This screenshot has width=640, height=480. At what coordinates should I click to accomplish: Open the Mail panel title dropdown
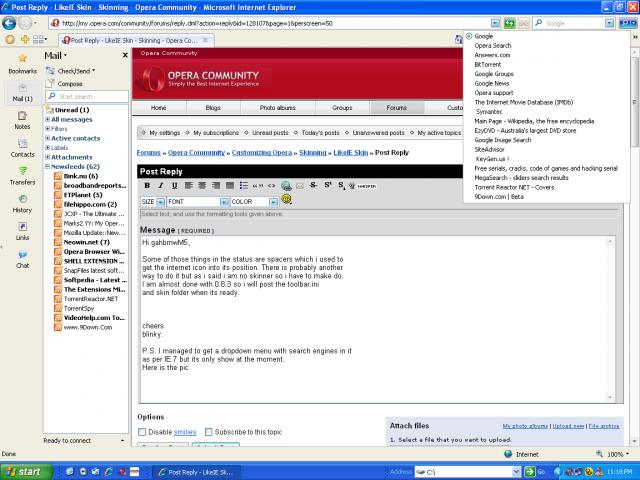point(56,56)
